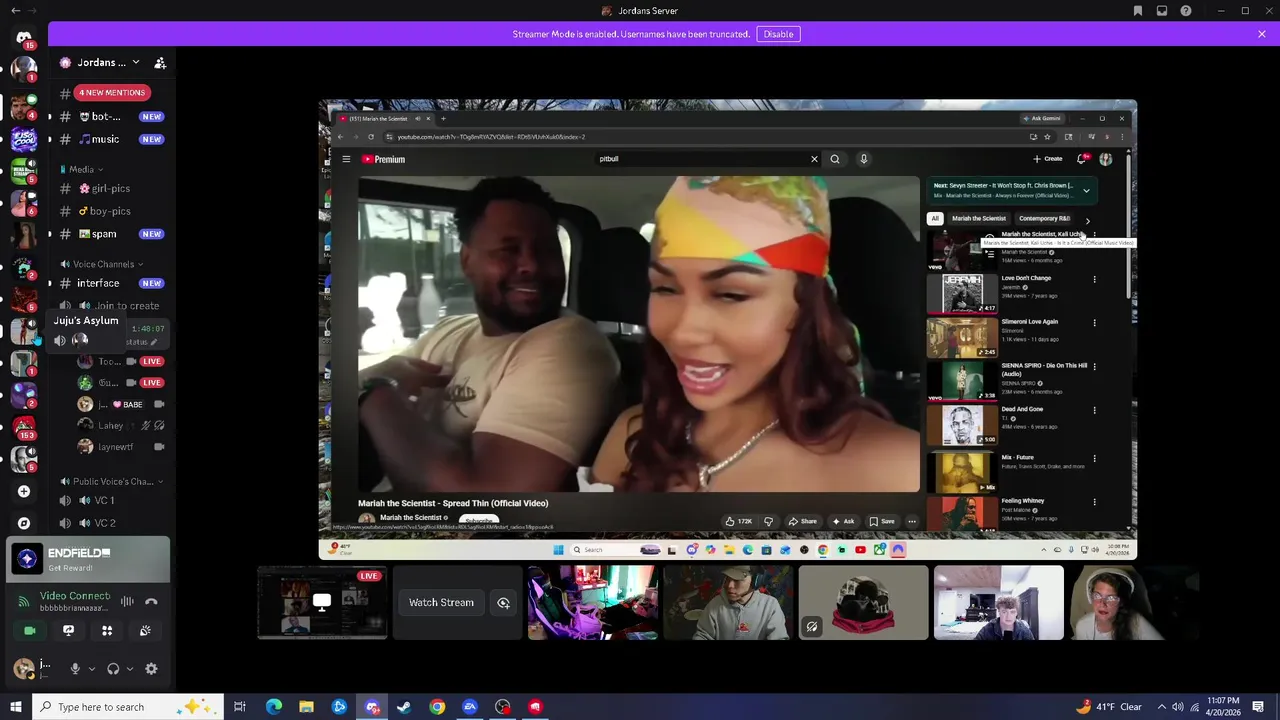Screen dimensions: 1280x720
Task: Click Add a Server plus icon
Action: (24, 491)
